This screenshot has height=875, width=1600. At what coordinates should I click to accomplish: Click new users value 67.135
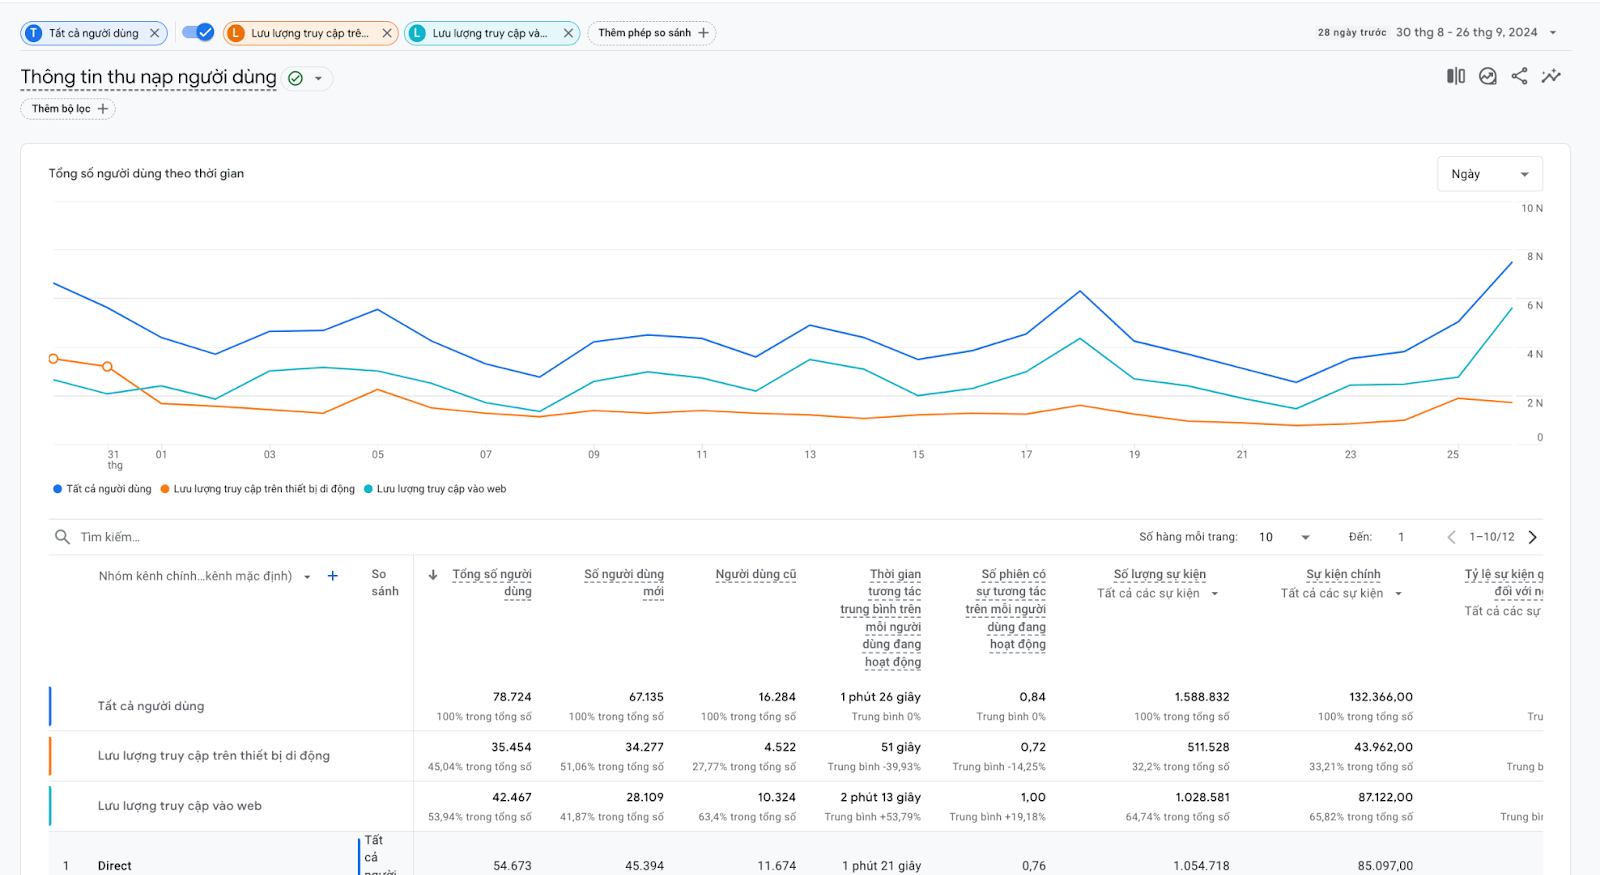point(646,697)
